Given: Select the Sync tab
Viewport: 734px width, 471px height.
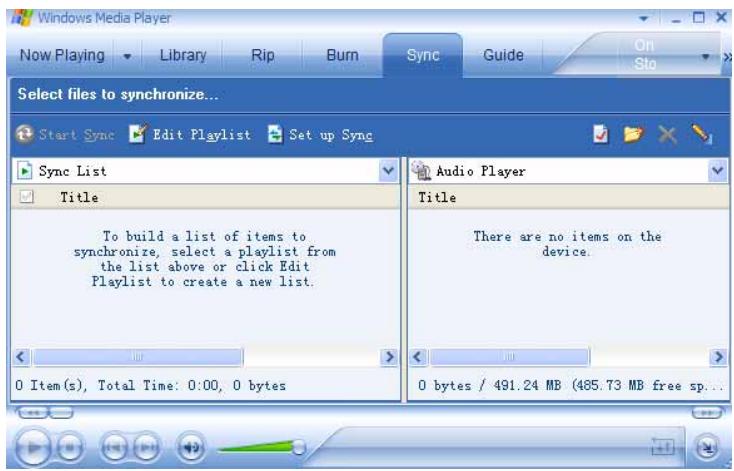Looking at the screenshot, I should point(423,55).
